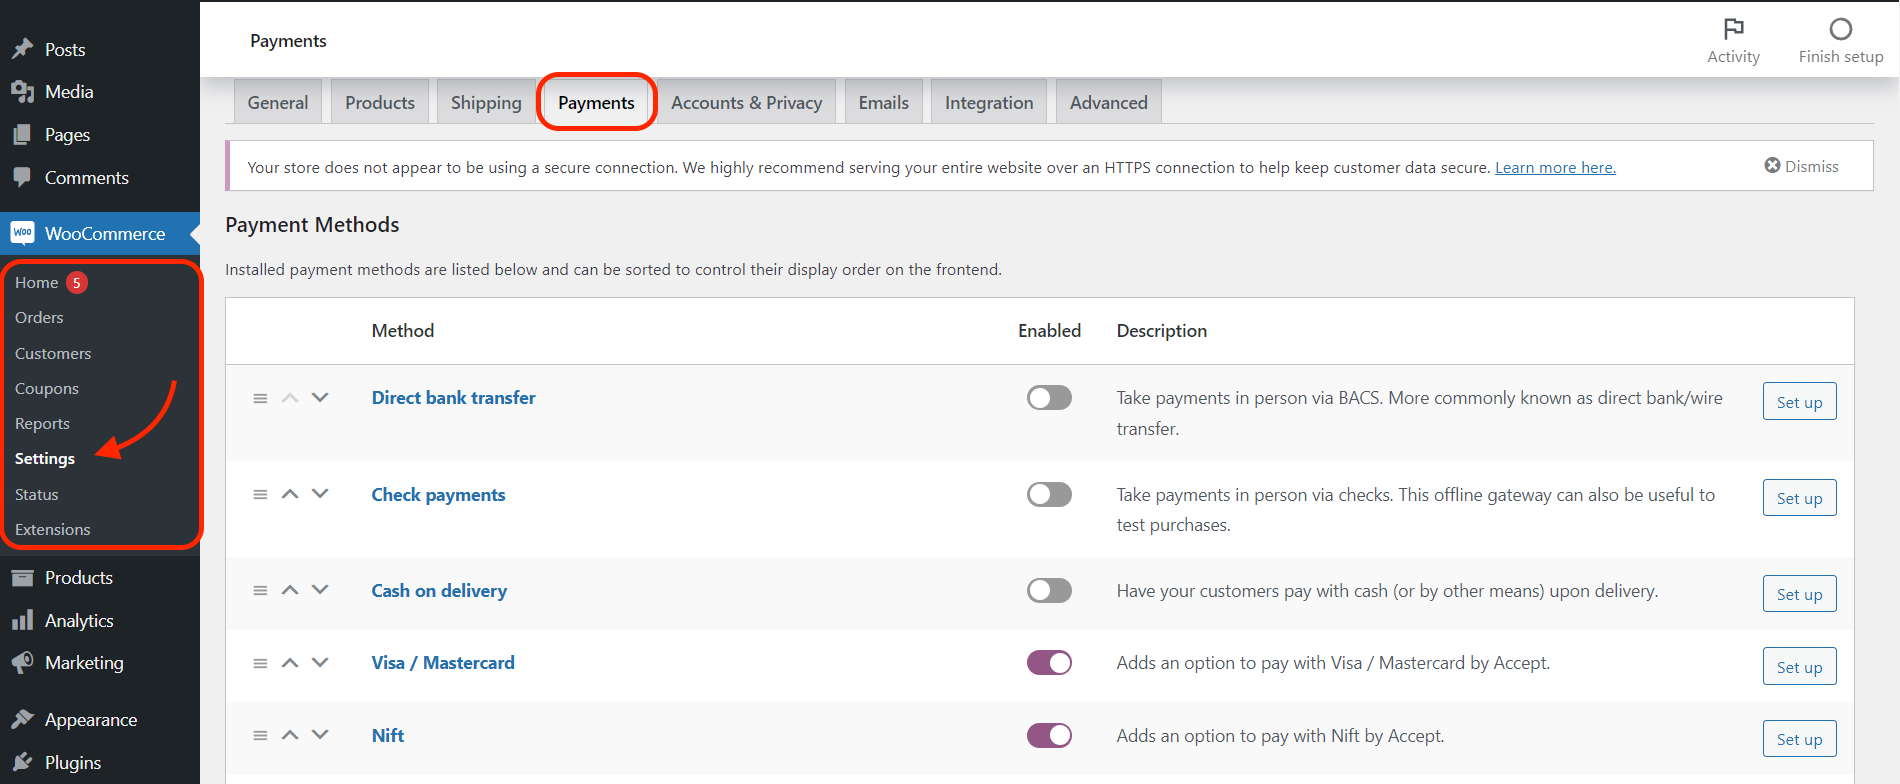The width and height of the screenshot is (1900, 784).
Task: Move Check payments up with arrow
Action: coord(290,493)
